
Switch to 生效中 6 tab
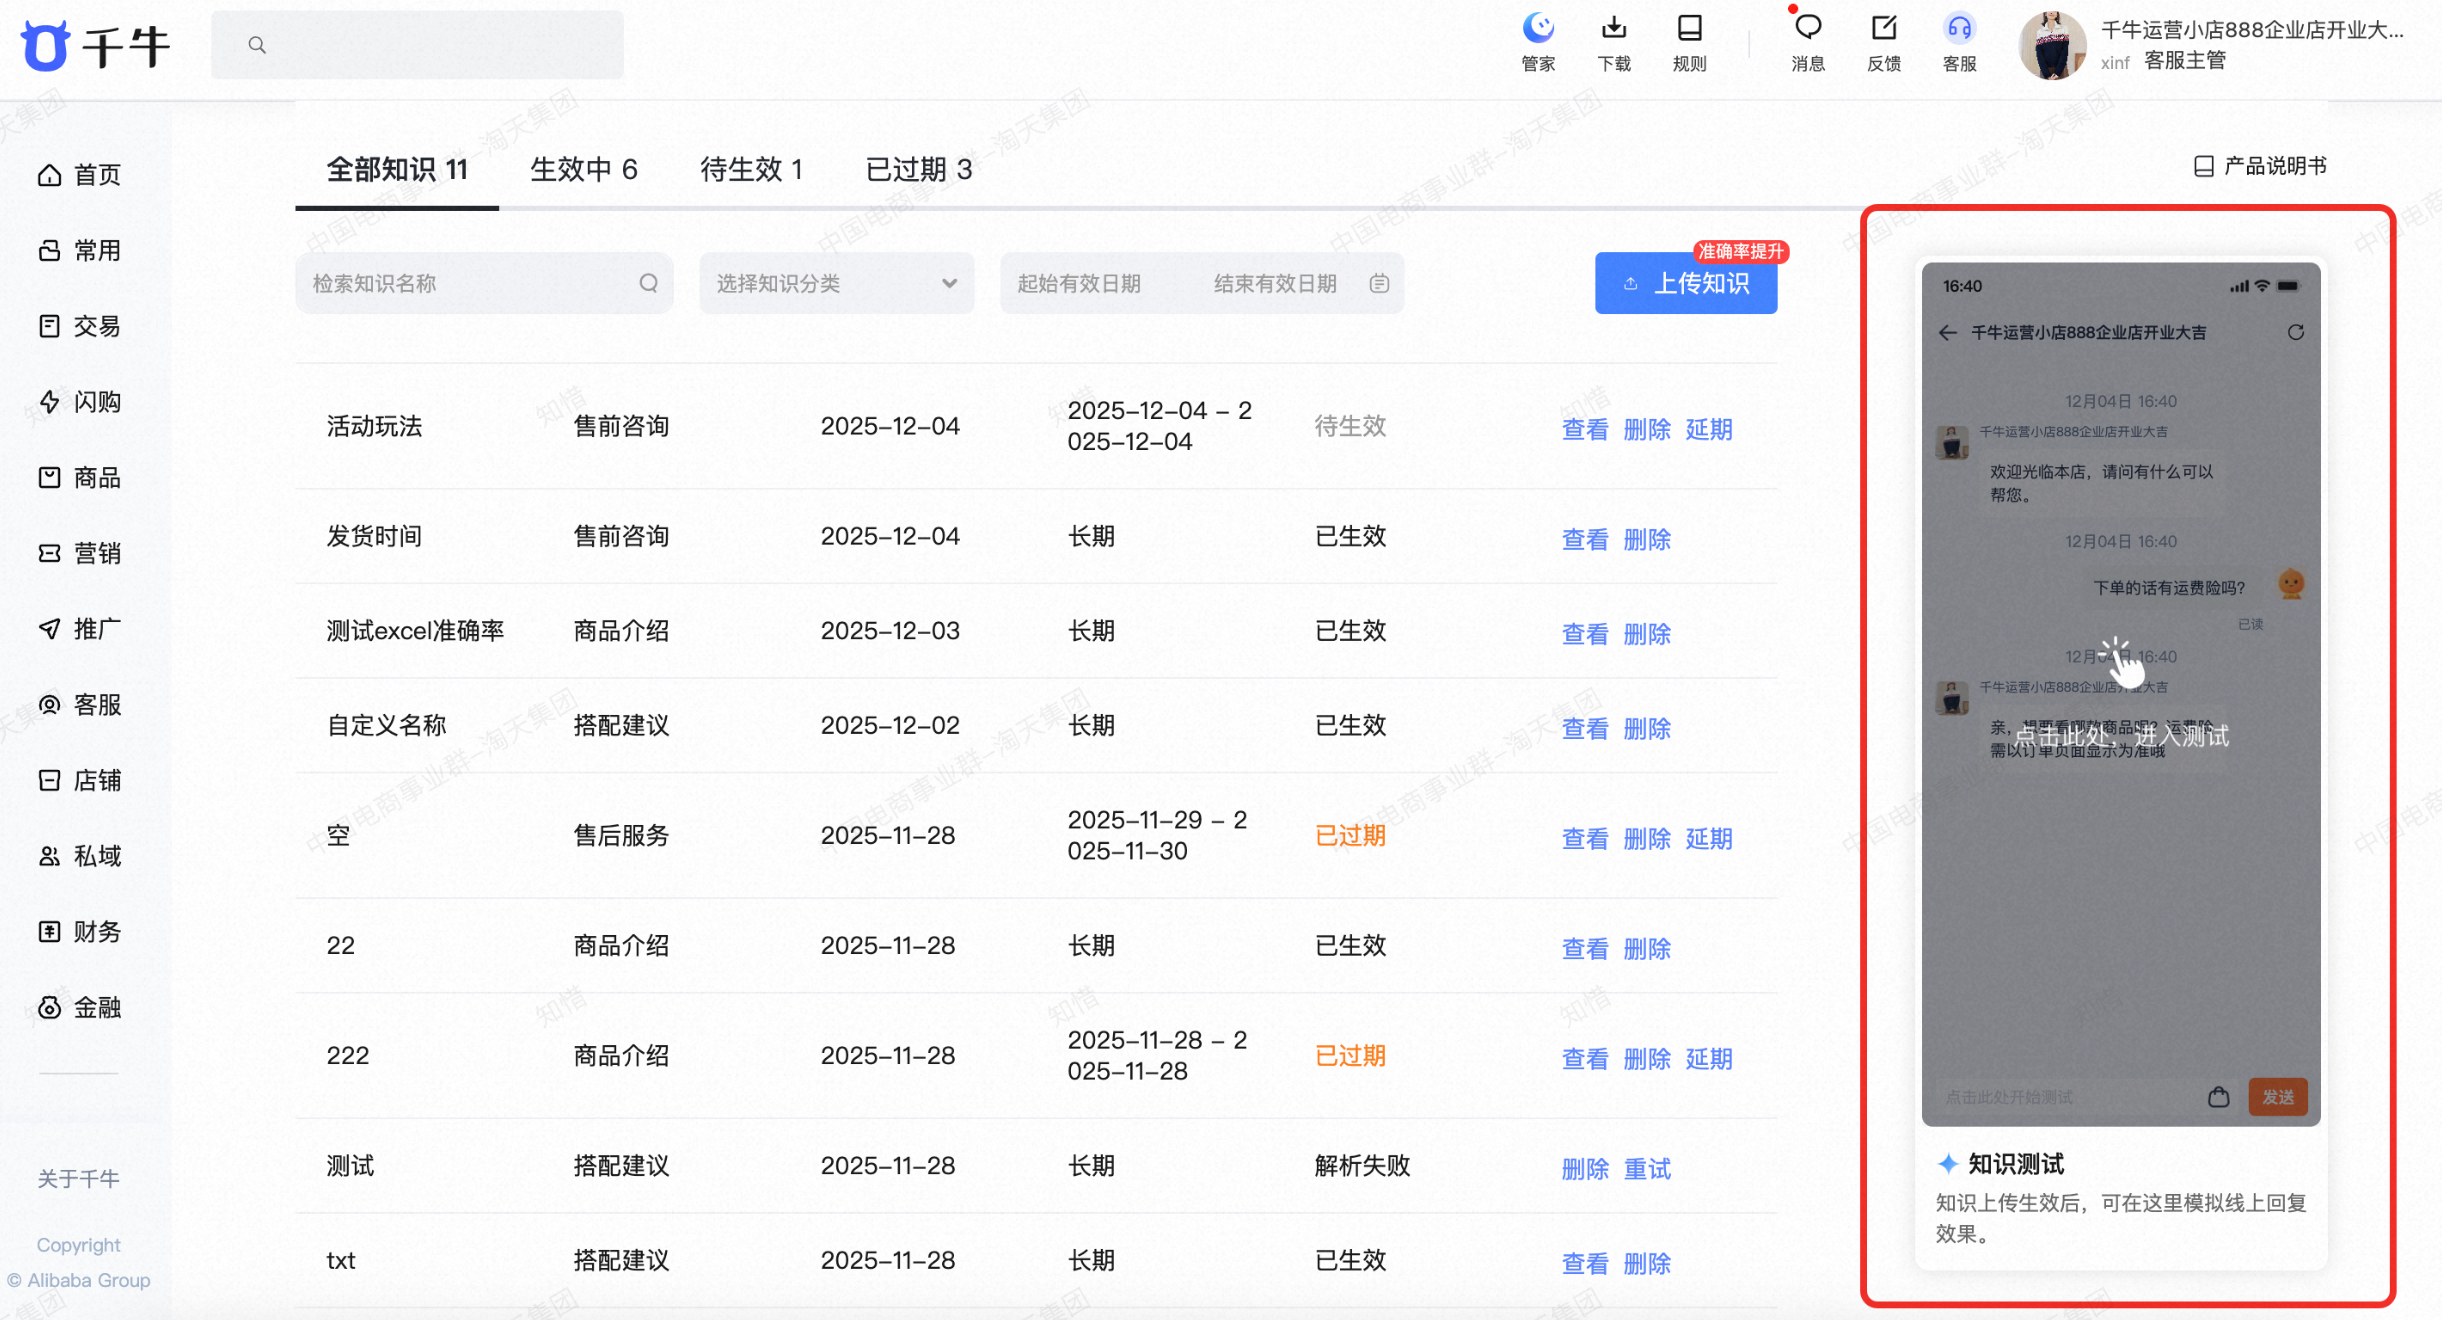(x=584, y=170)
